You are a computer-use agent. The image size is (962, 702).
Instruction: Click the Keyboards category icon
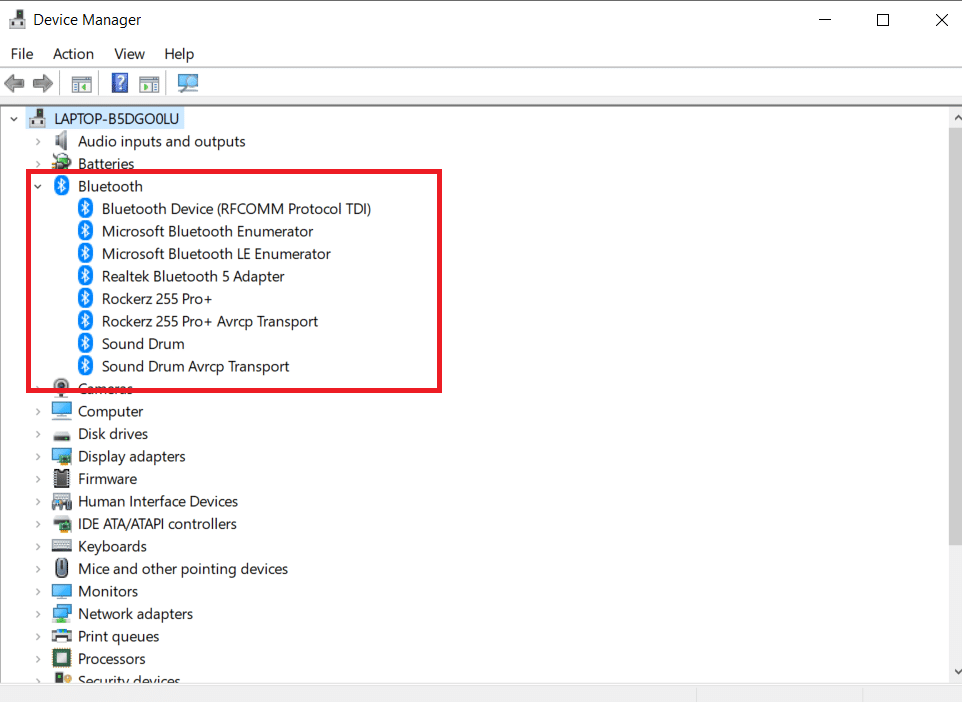pos(61,545)
